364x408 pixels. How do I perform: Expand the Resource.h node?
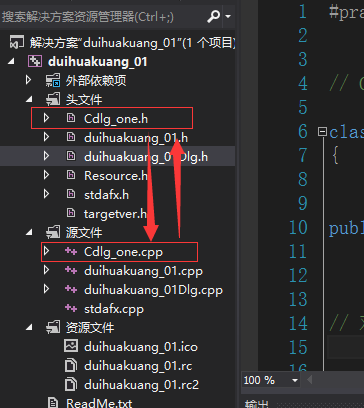coord(46,175)
